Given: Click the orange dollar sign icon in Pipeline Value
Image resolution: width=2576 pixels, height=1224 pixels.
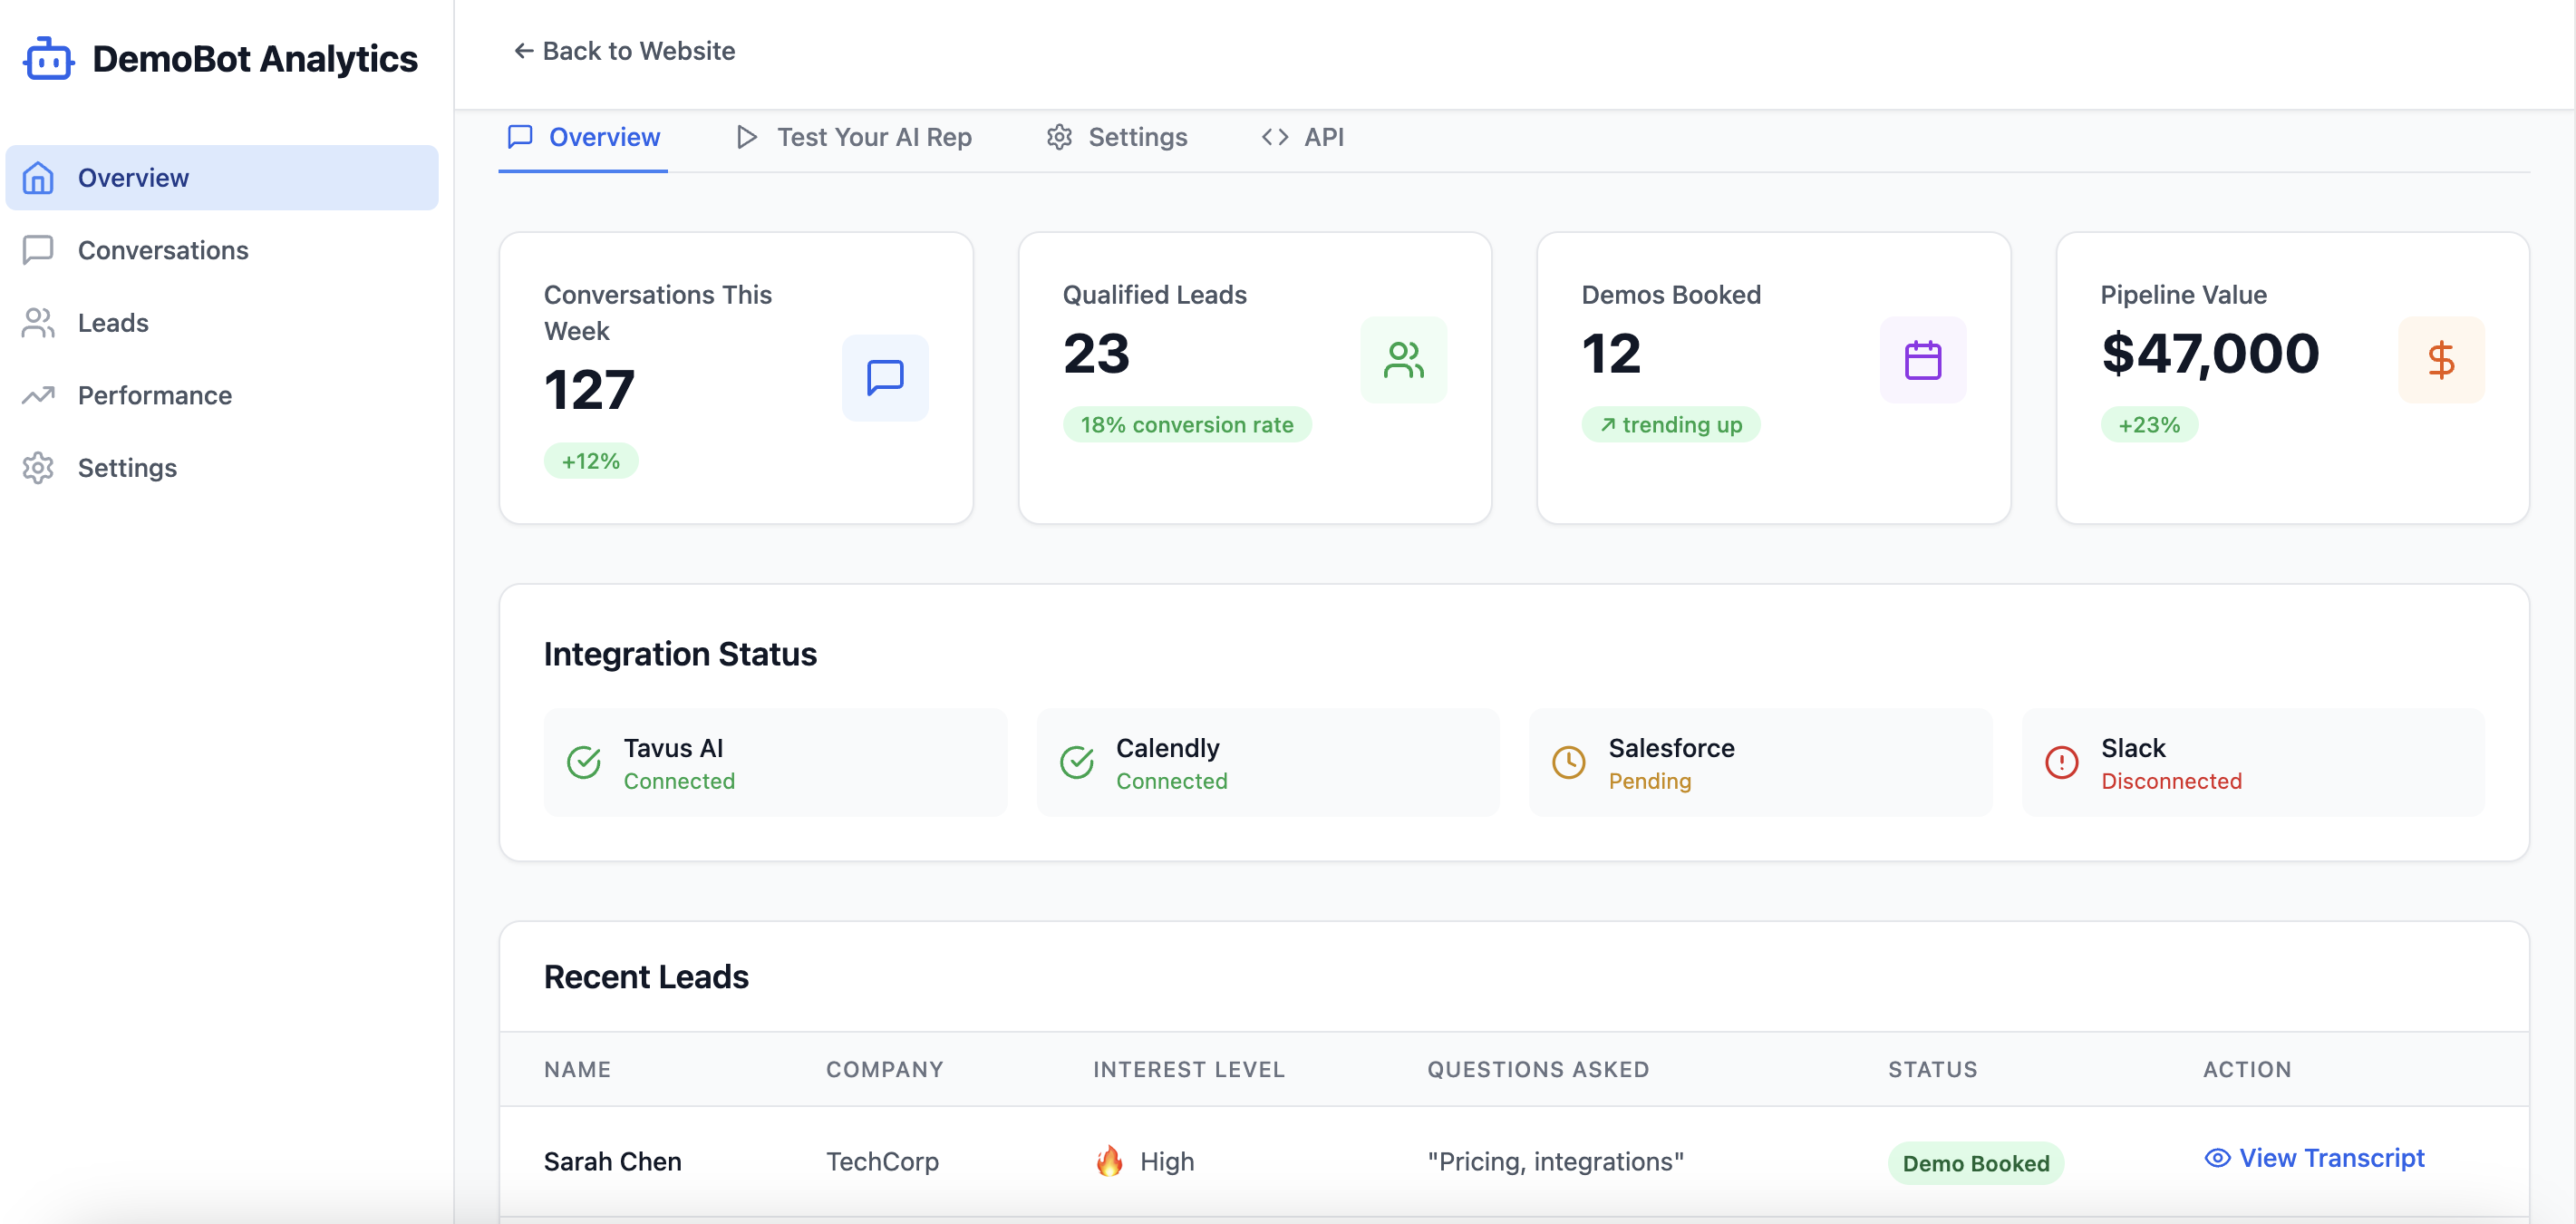Looking at the screenshot, I should tap(2441, 360).
